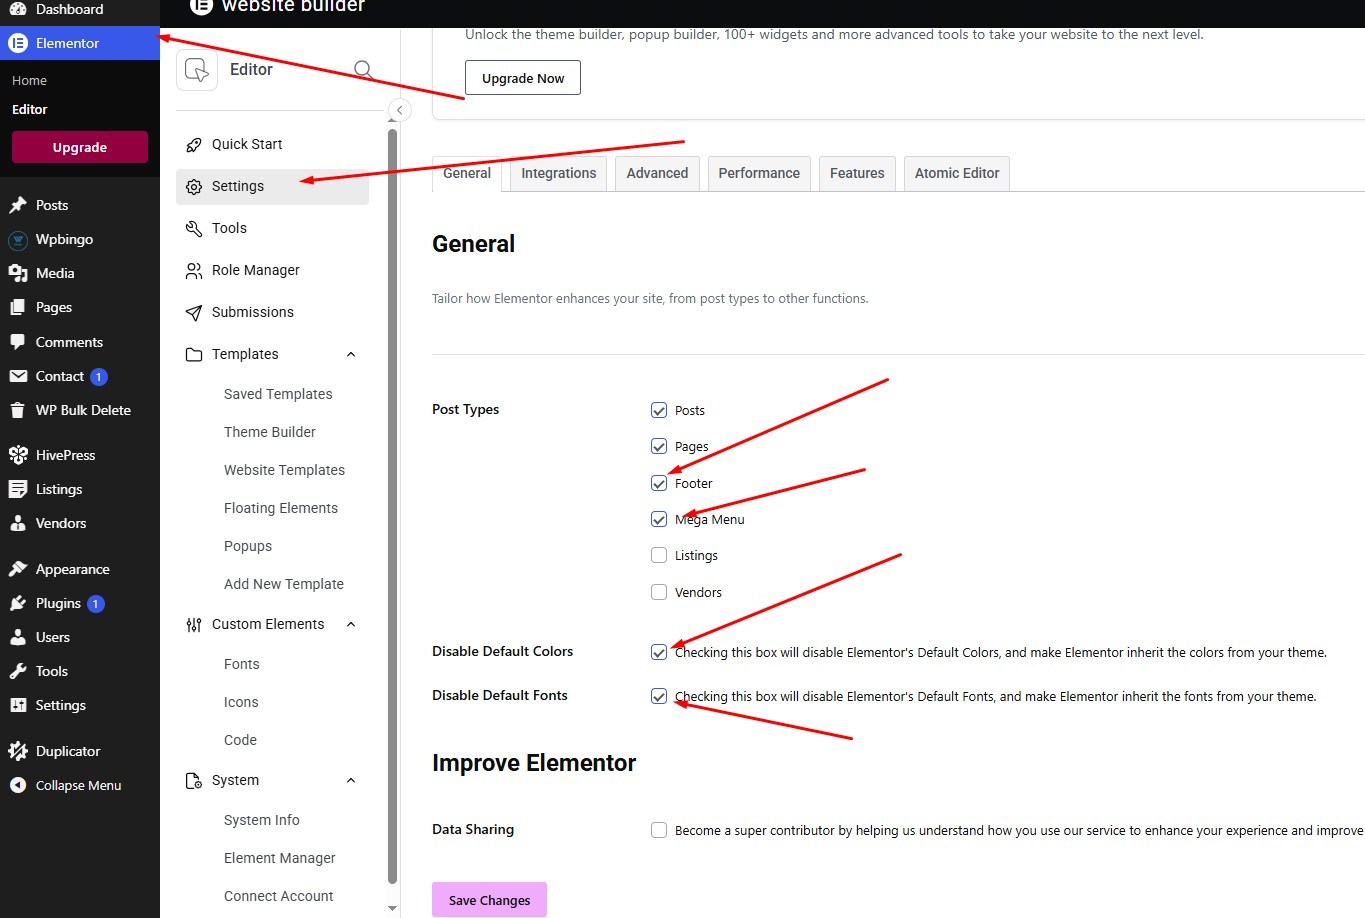Click the Vendors person icon in admin menu

(x=18, y=523)
